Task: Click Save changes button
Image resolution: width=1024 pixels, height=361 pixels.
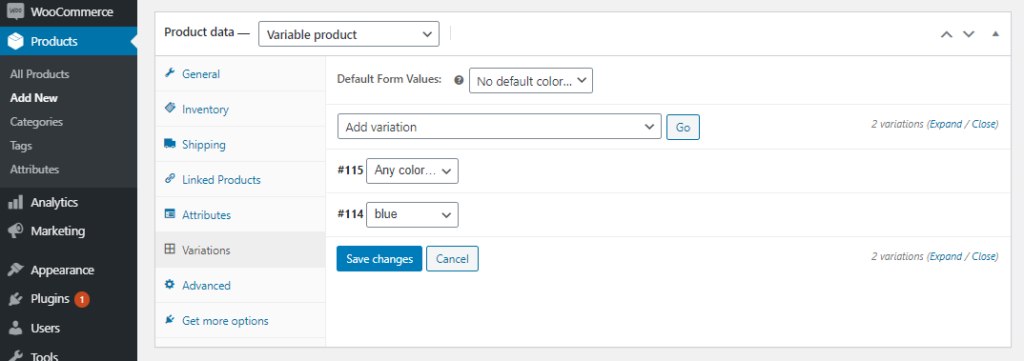Action: point(379,259)
